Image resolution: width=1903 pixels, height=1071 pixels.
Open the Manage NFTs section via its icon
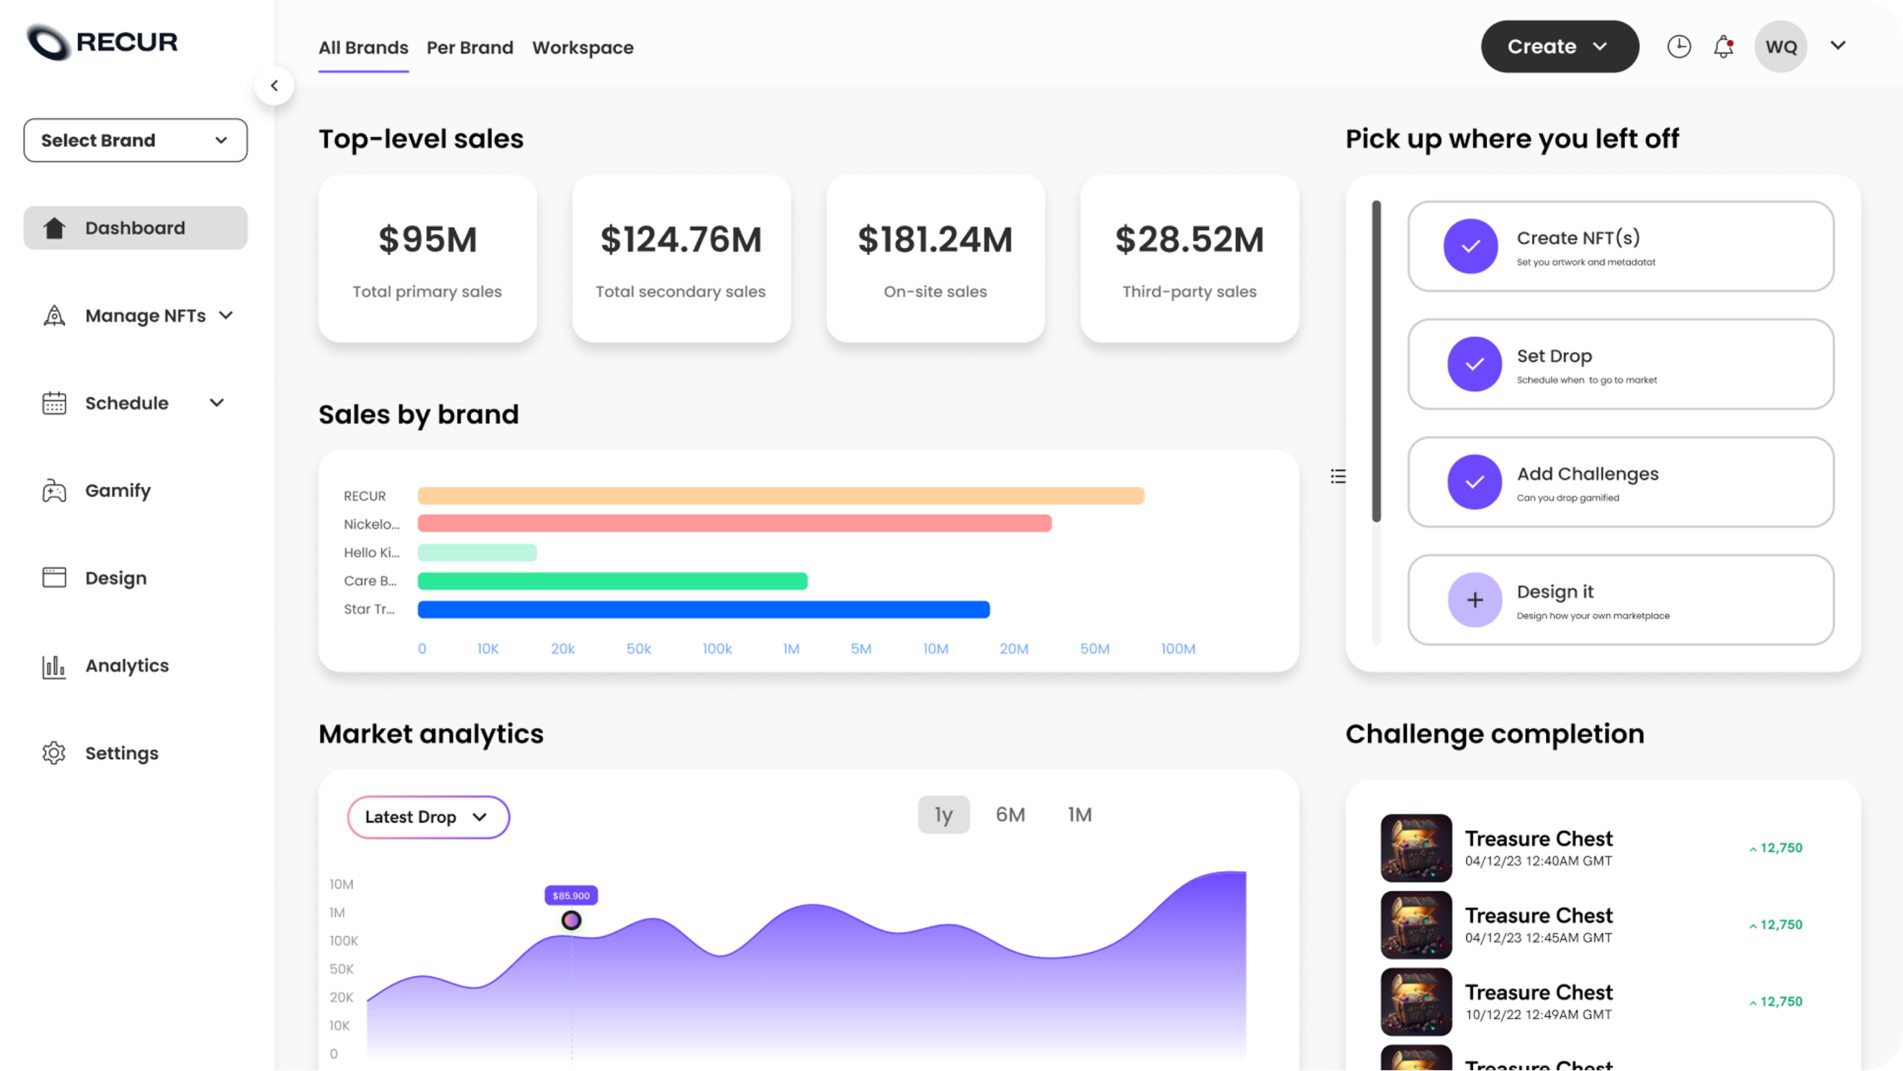[x=54, y=315]
